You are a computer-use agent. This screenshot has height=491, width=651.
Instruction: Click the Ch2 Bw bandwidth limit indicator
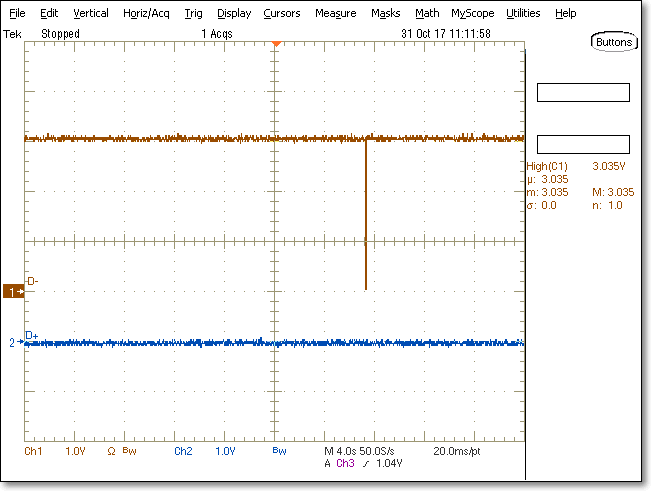tap(279, 451)
